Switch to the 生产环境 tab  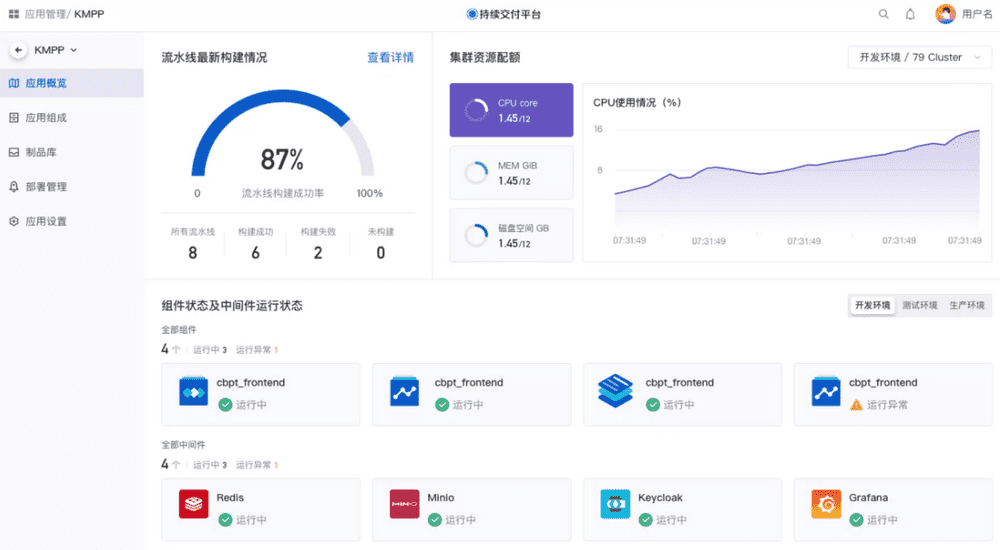click(x=967, y=306)
